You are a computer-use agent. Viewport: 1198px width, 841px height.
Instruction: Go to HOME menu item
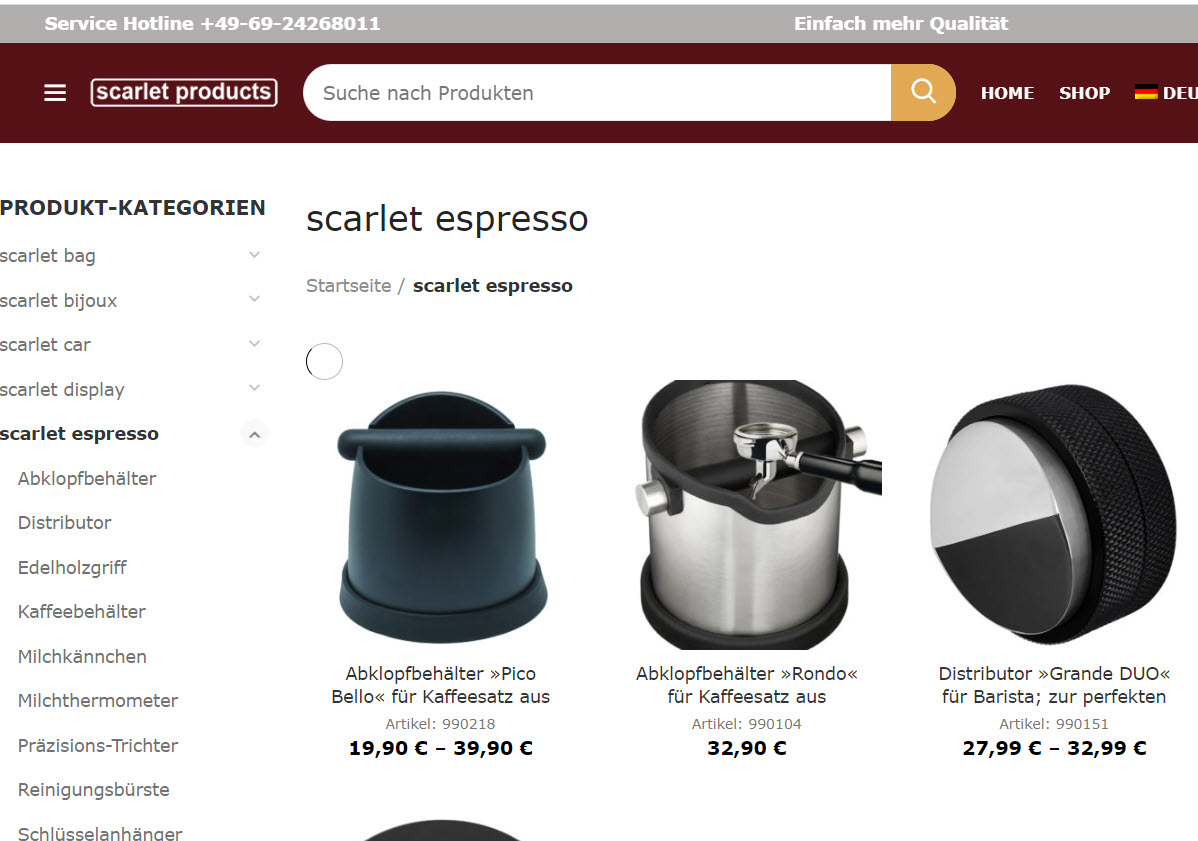pyautogui.click(x=1007, y=93)
